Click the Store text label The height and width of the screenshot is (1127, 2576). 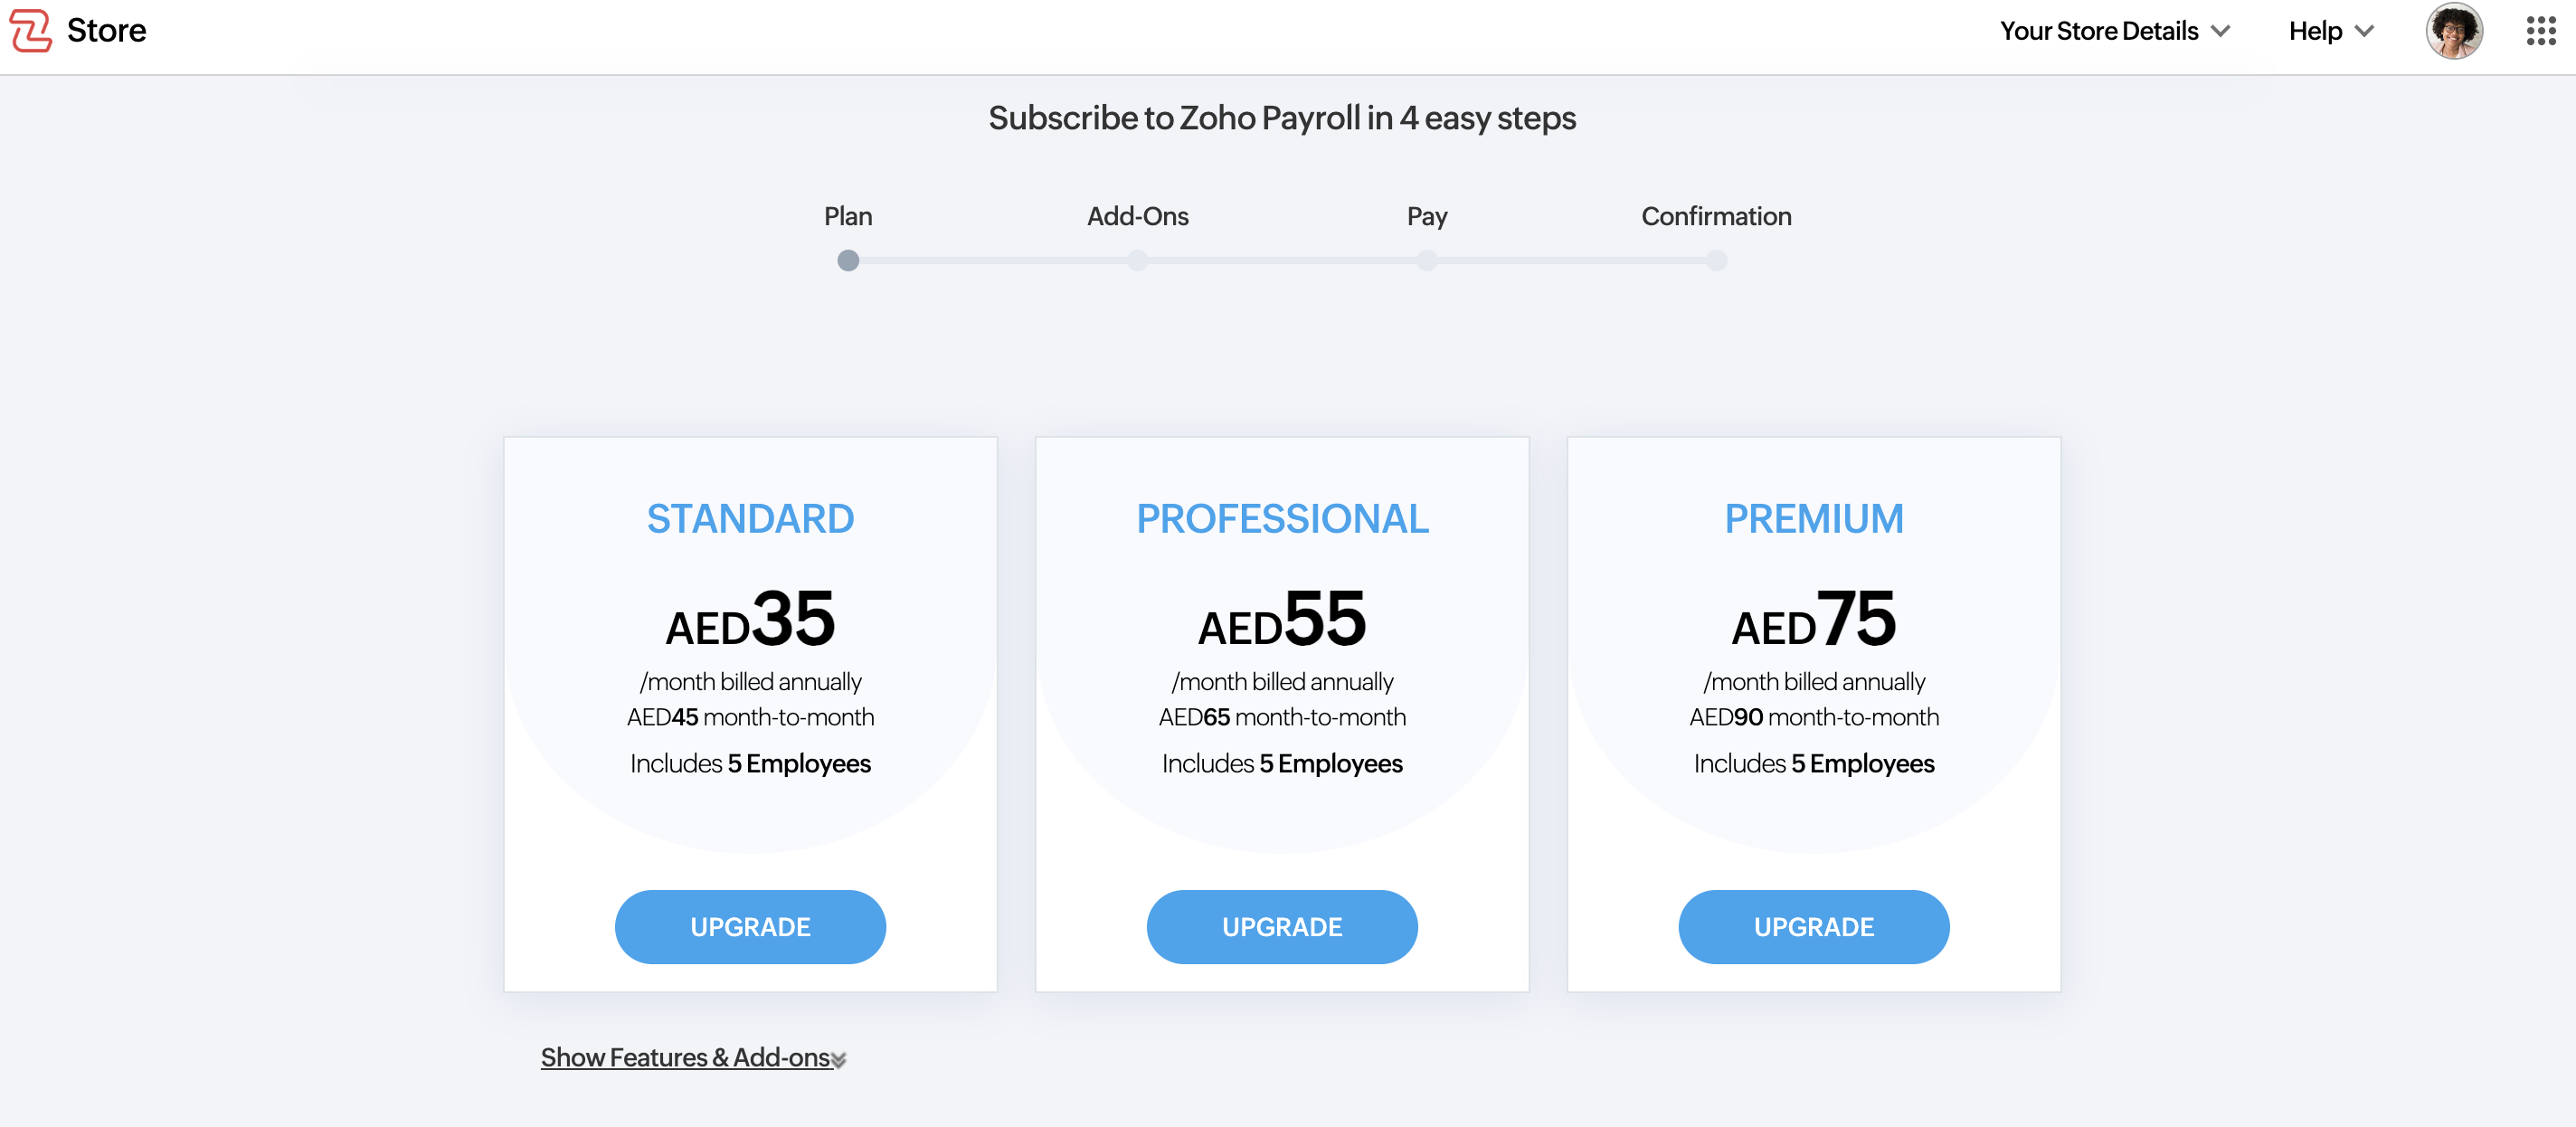click(x=106, y=30)
